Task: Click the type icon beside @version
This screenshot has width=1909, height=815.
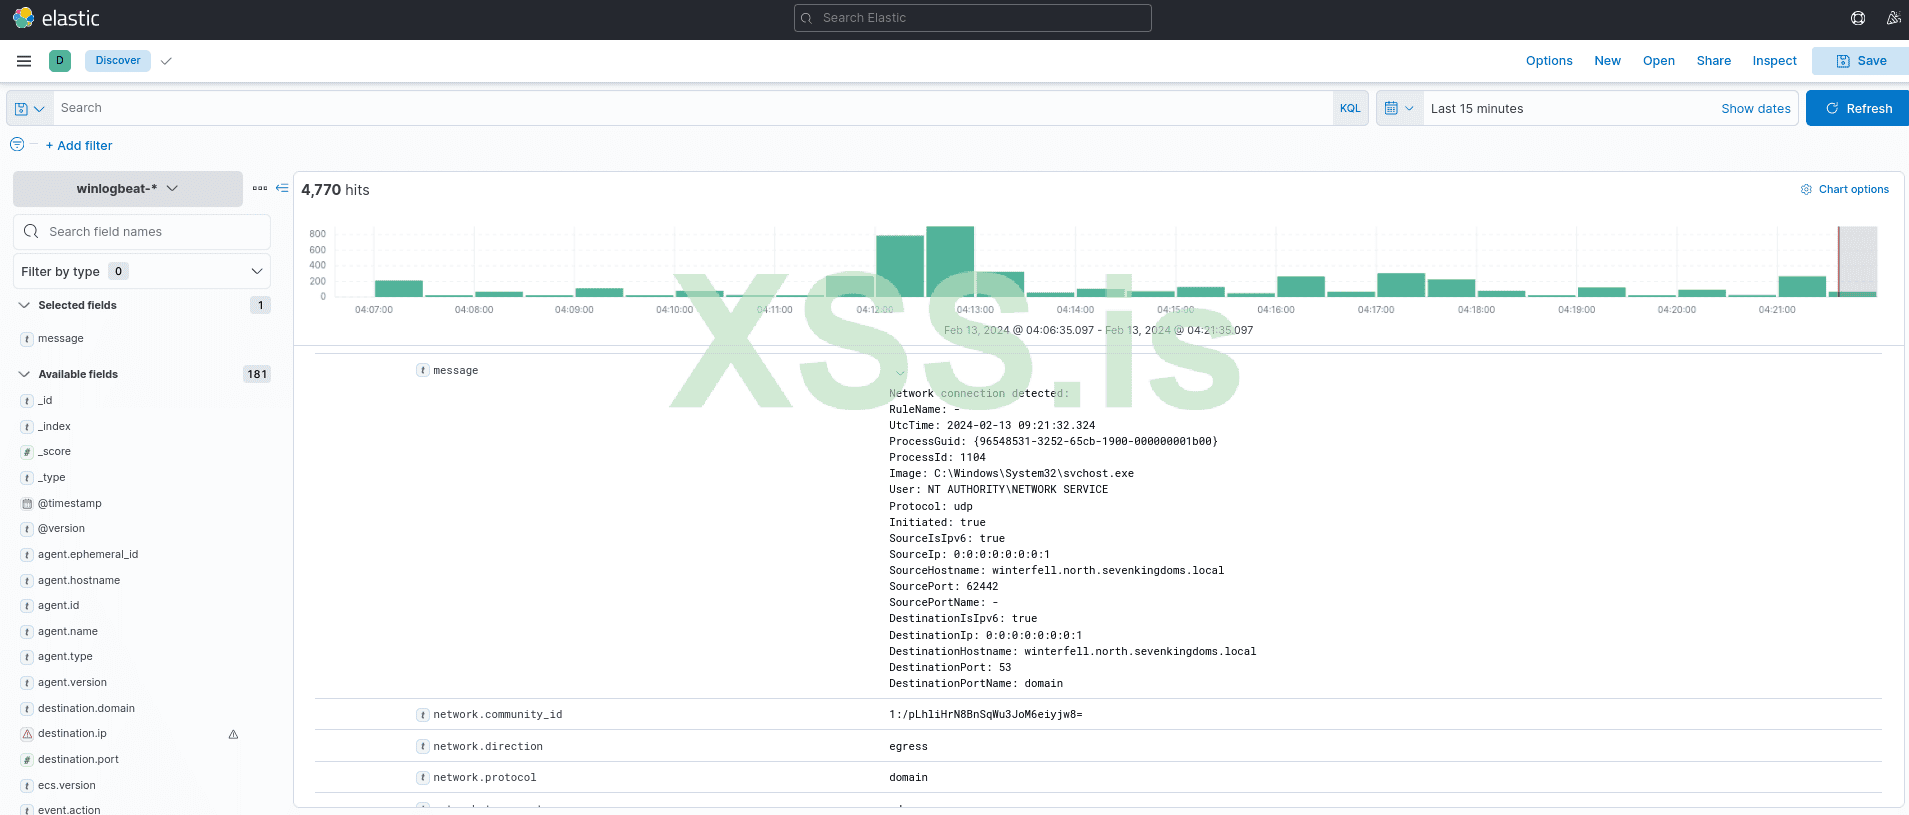Action: tap(27, 529)
